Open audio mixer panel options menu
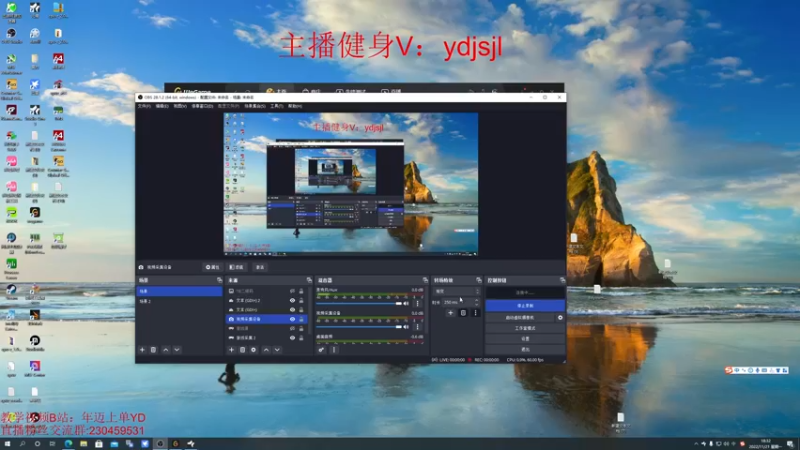The width and height of the screenshot is (800, 450). point(334,350)
